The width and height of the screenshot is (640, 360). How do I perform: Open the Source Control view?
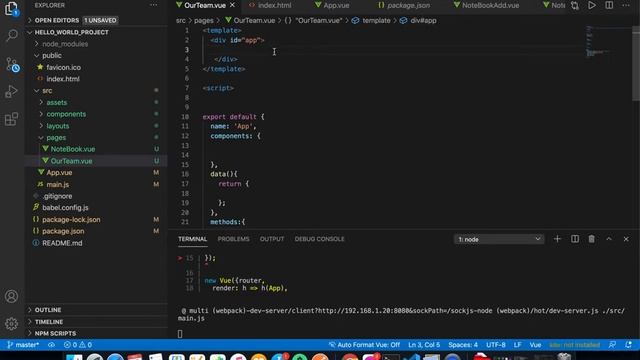pos(12,64)
